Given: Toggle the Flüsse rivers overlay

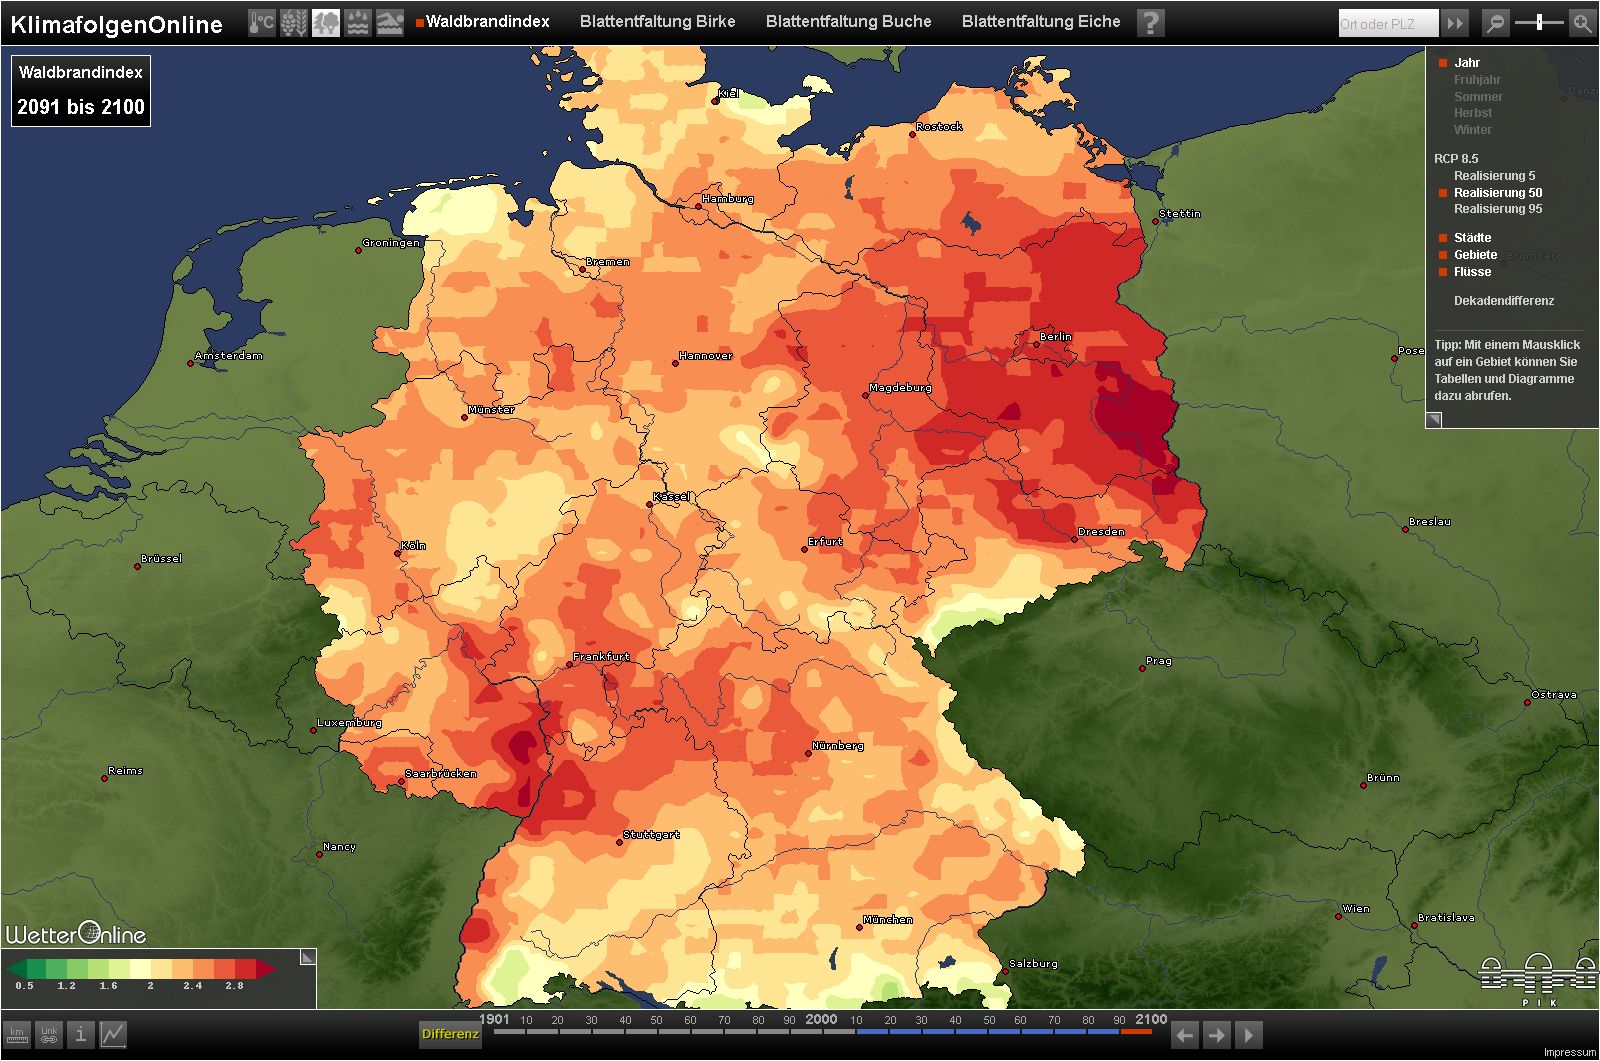Looking at the screenshot, I should click(x=1472, y=272).
